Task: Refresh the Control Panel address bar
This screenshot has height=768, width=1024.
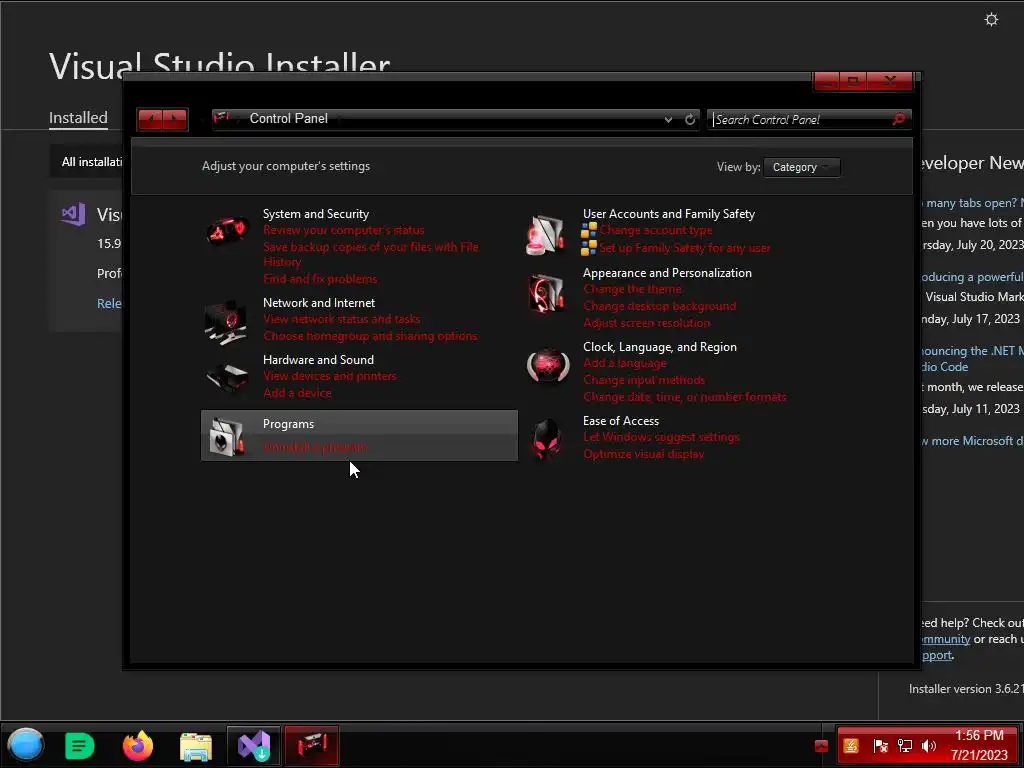Action: pyautogui.click(x=690, y=120)
